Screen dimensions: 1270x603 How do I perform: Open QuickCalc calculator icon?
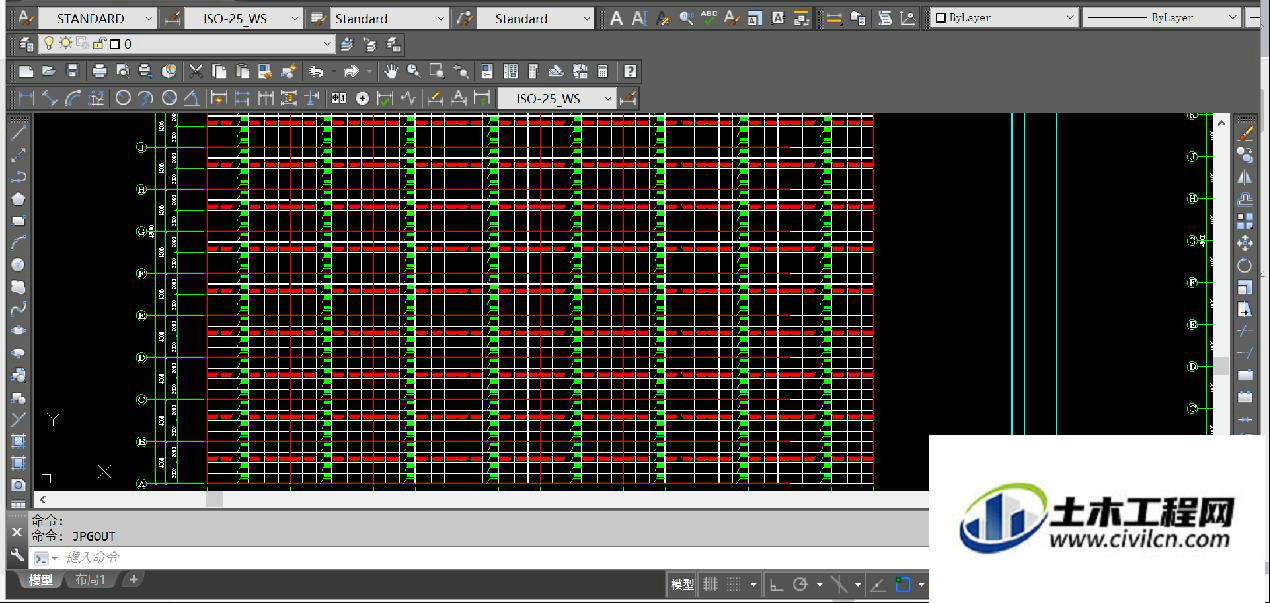click(x=602, y=71)
